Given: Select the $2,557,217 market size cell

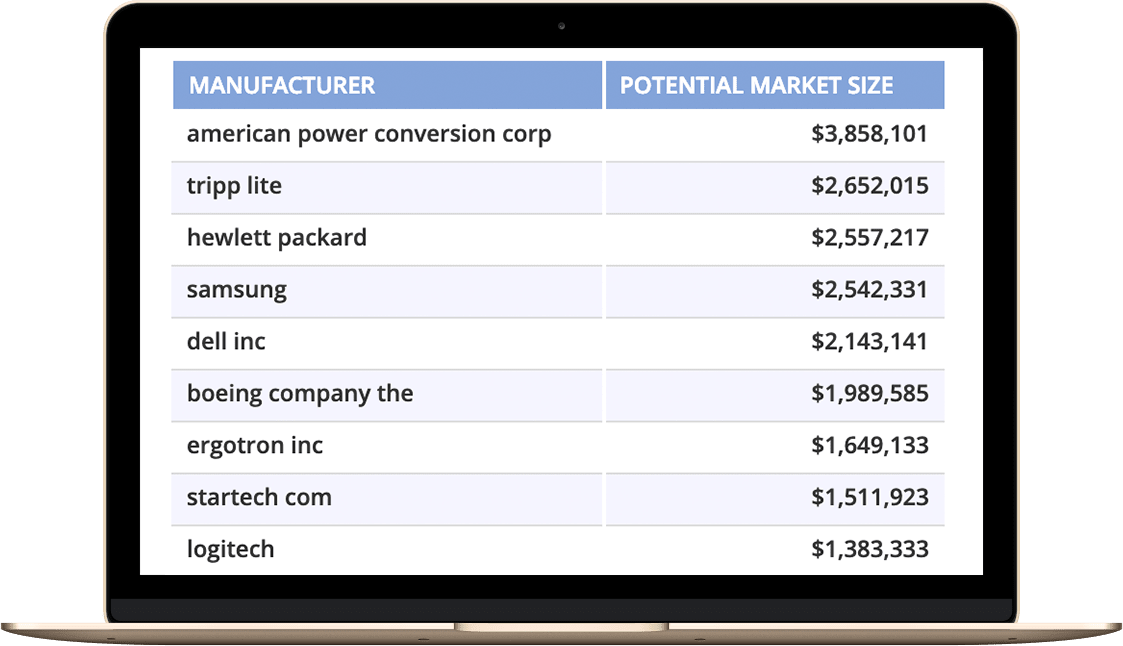Looking at the screenshot, I should [x=775, y=239].
